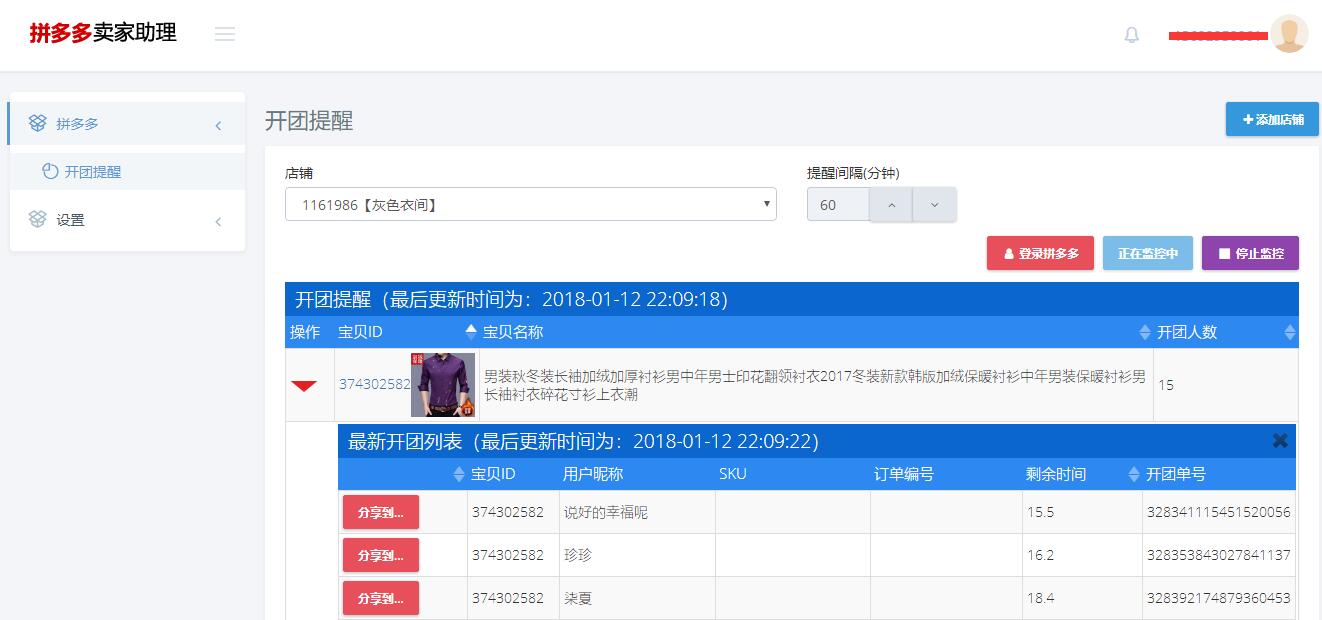Click the product title text 男装秋冬装长袖
Viewport: 1322px width, 620px height.
click(x=815, y=385)
